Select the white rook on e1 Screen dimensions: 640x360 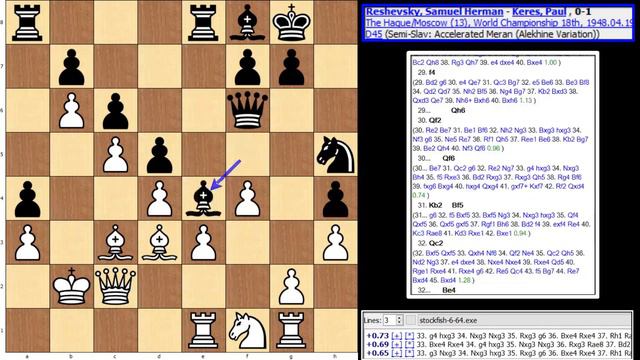[x=203, y=331]
